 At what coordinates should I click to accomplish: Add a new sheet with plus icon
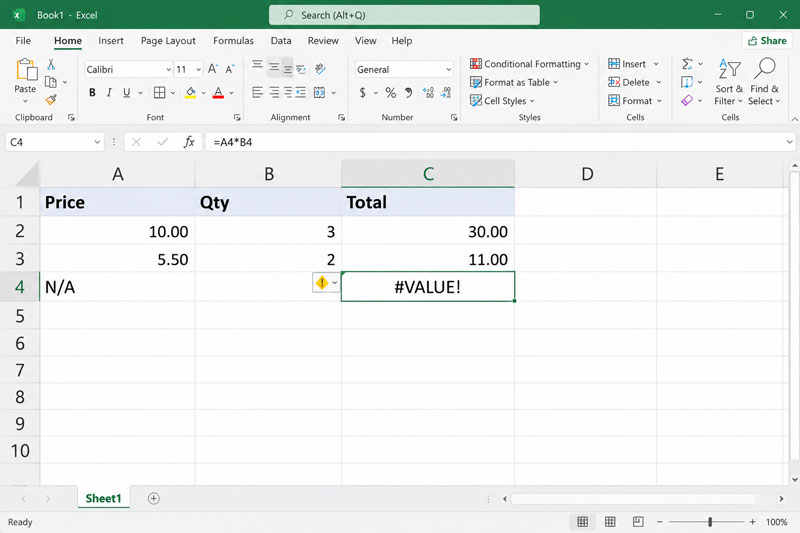(154, 498)
